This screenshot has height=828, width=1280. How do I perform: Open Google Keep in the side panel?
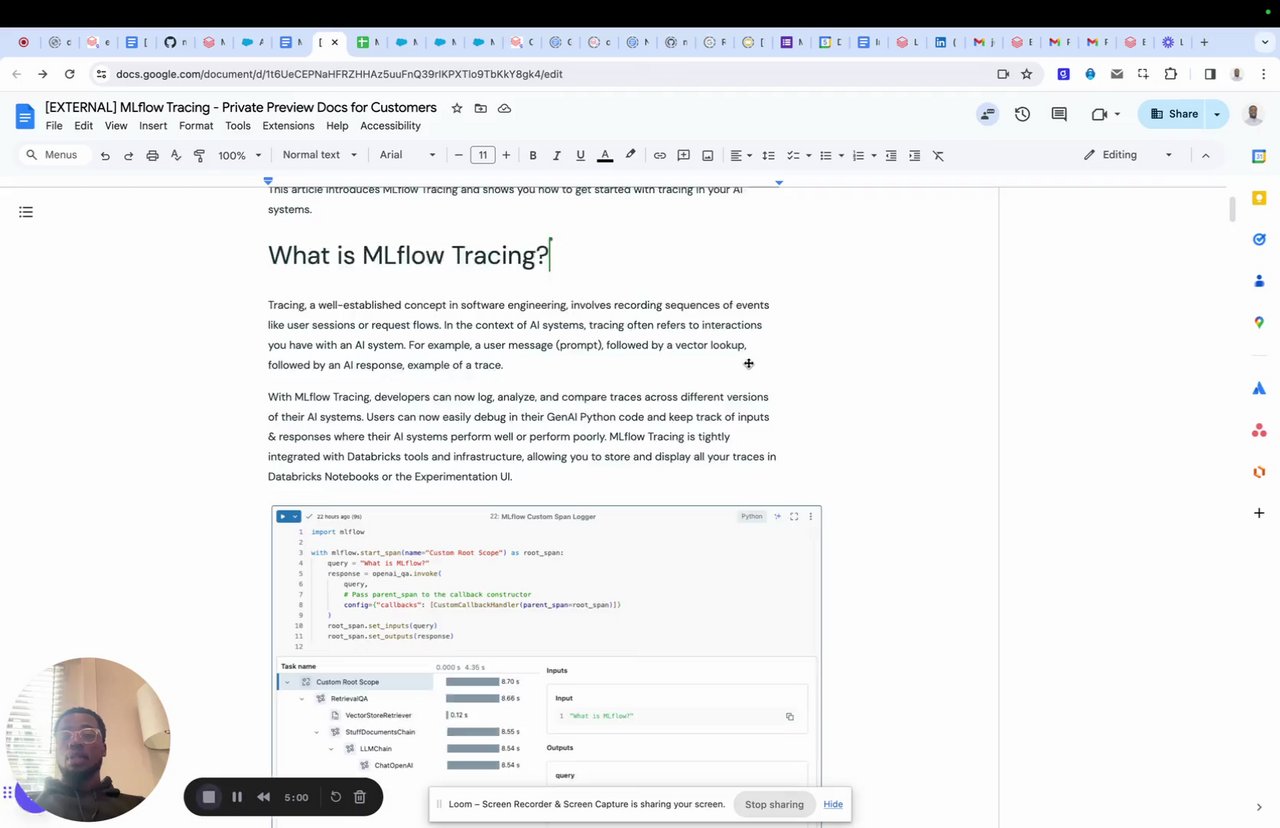pyautogui.click(x=1259, y=198)
